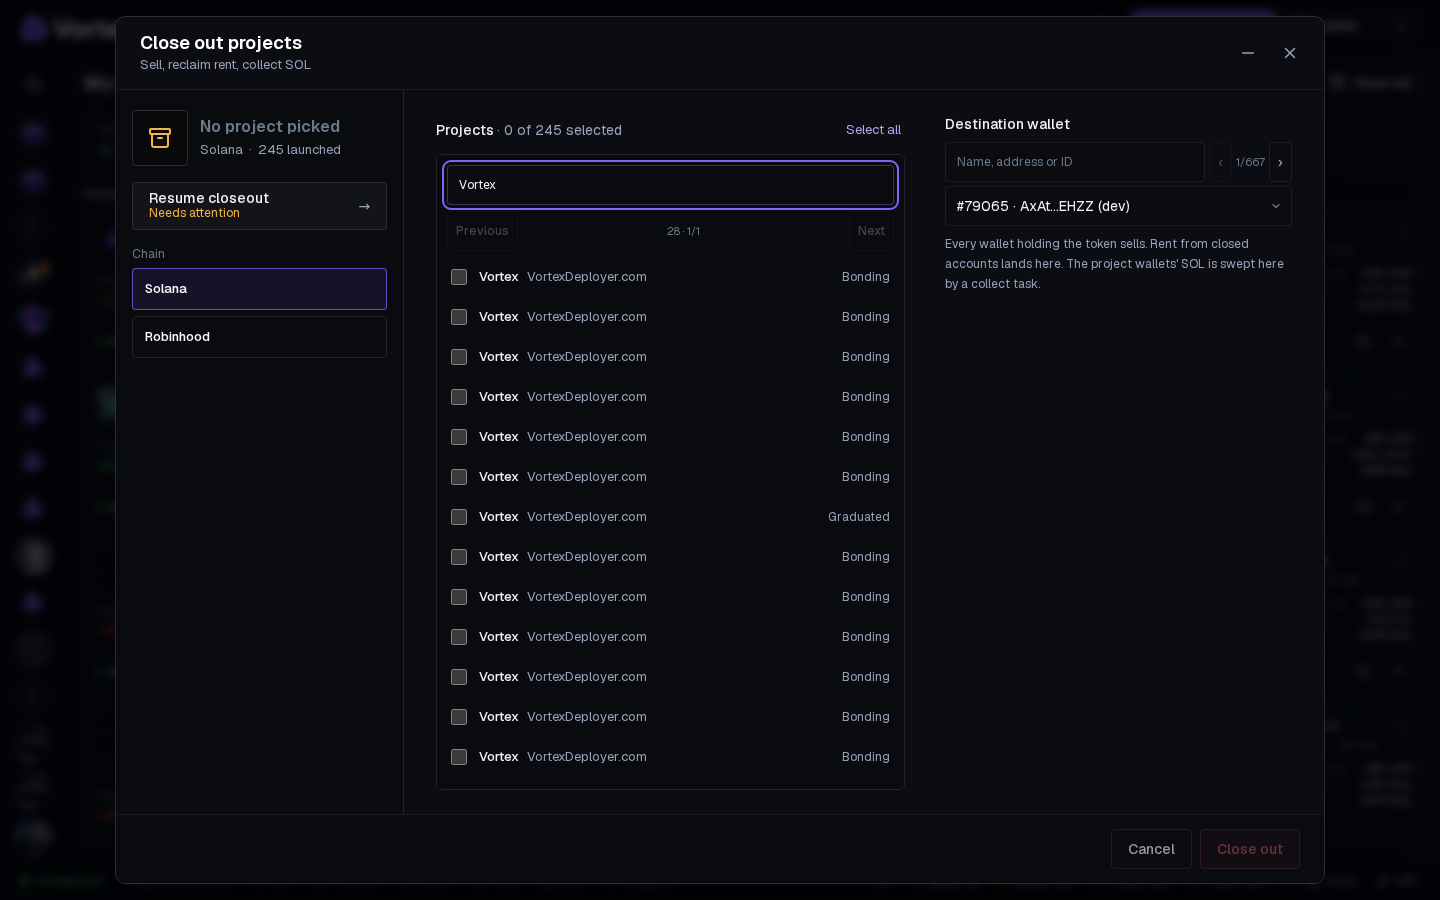Click the "245 launched" text
1440x900 pixels.
point(299,150)
